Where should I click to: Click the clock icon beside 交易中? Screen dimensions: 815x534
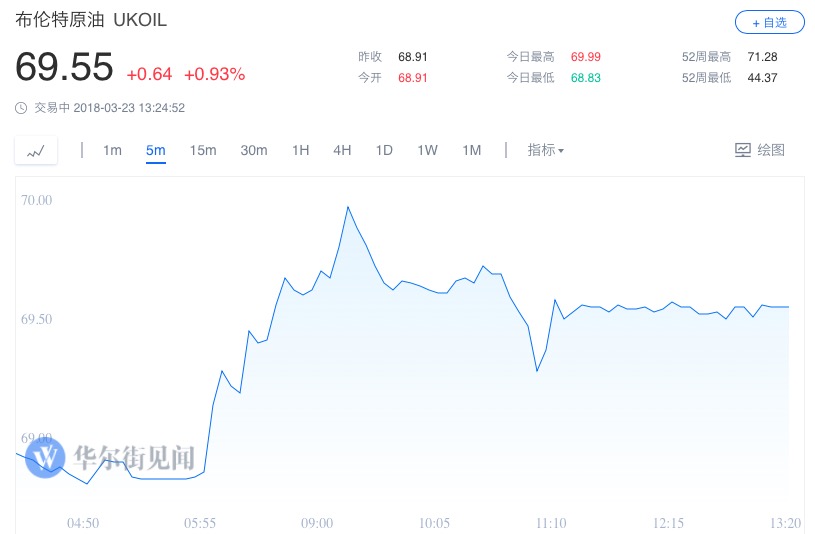[21, 108]
